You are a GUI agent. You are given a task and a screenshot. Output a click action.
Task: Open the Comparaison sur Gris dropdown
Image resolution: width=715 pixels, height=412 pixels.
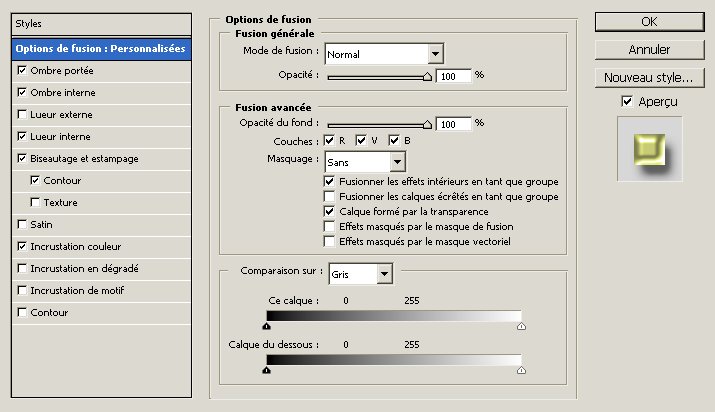pyautogui.click(x=384, y=274)
